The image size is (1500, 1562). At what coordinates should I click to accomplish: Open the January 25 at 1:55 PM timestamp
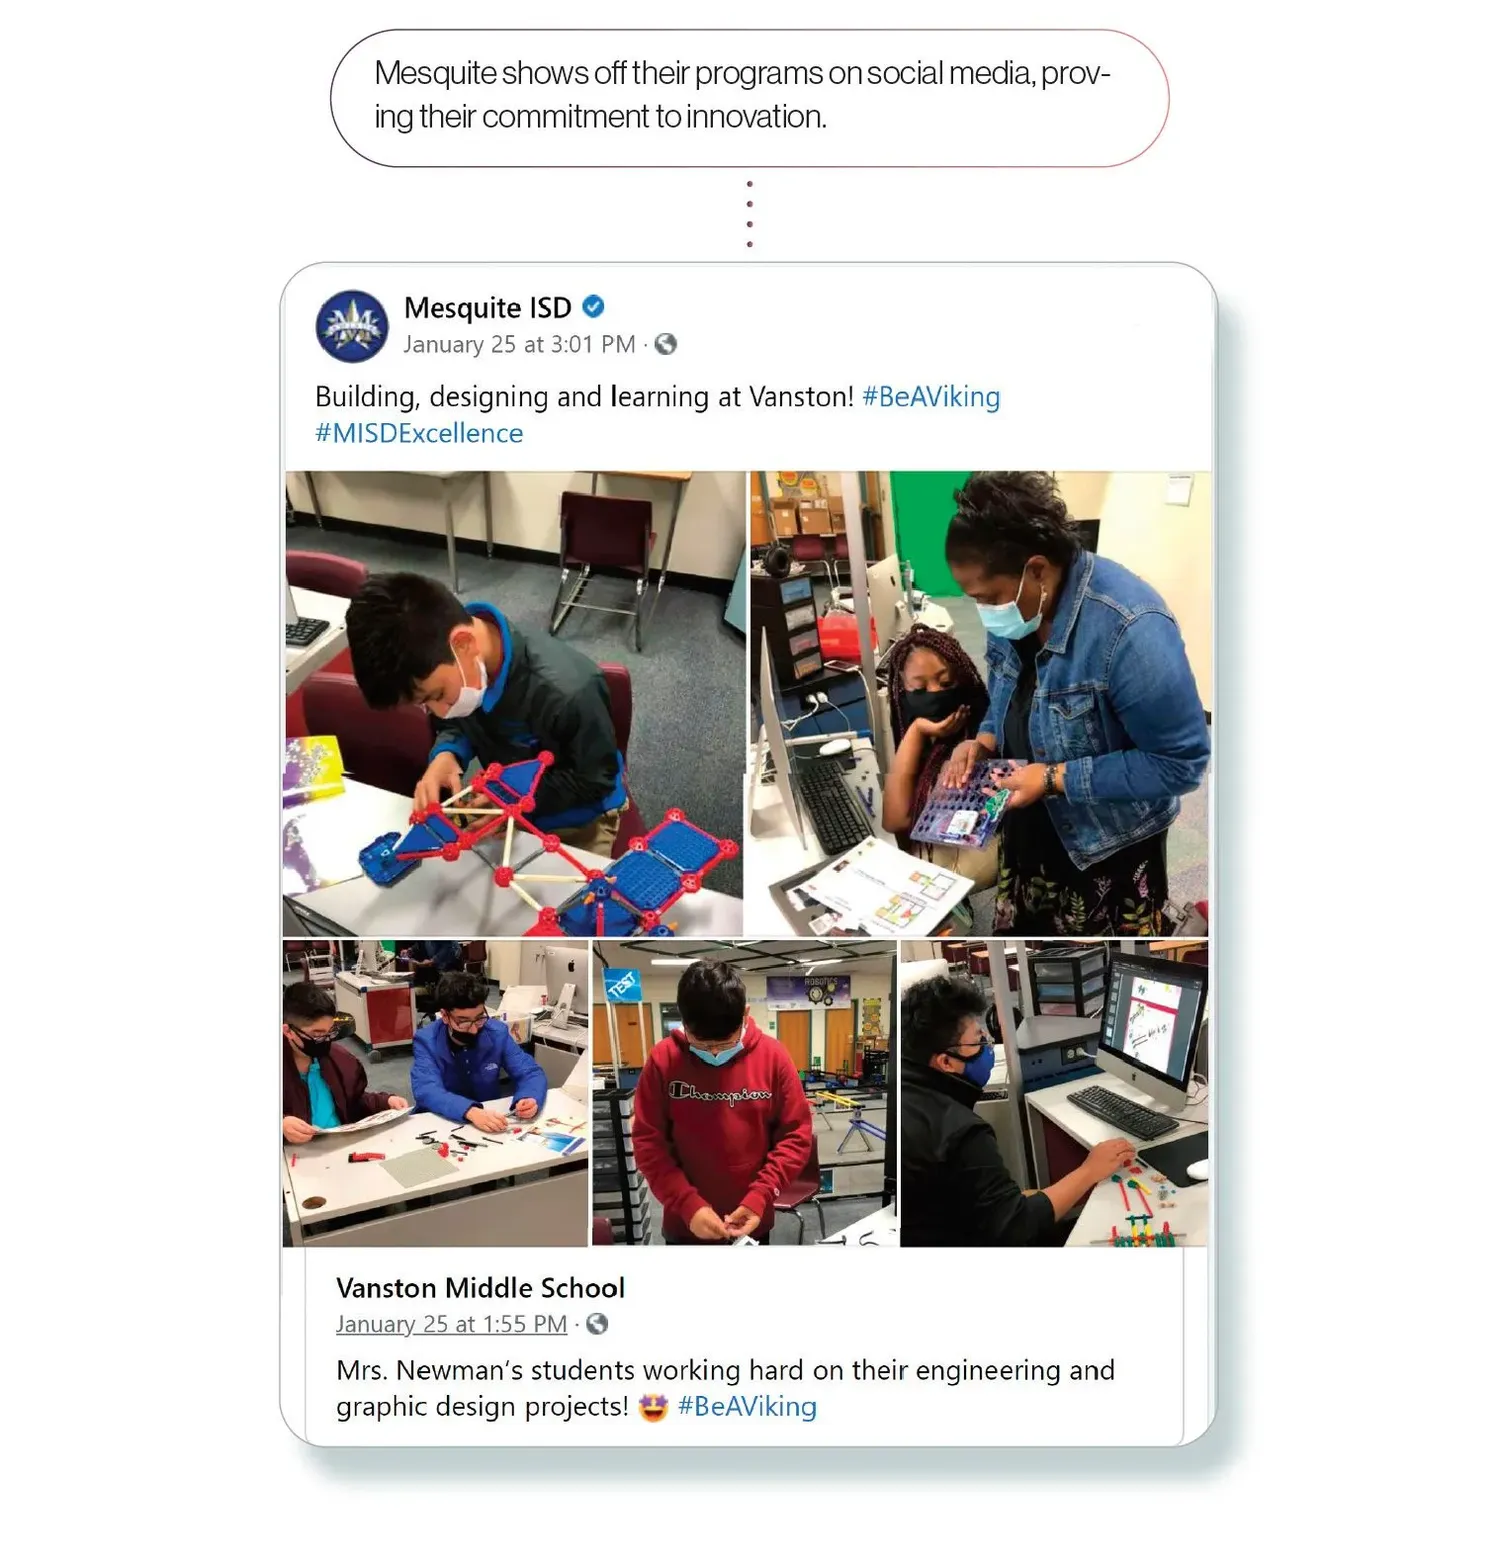tap(451, 1324)
